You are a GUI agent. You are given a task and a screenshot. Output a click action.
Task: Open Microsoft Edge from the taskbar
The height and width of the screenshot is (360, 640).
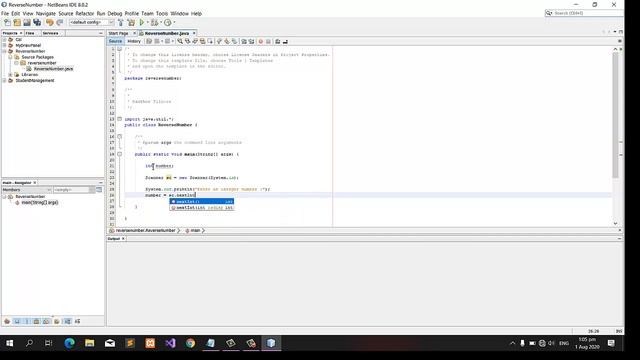(69, 343)
